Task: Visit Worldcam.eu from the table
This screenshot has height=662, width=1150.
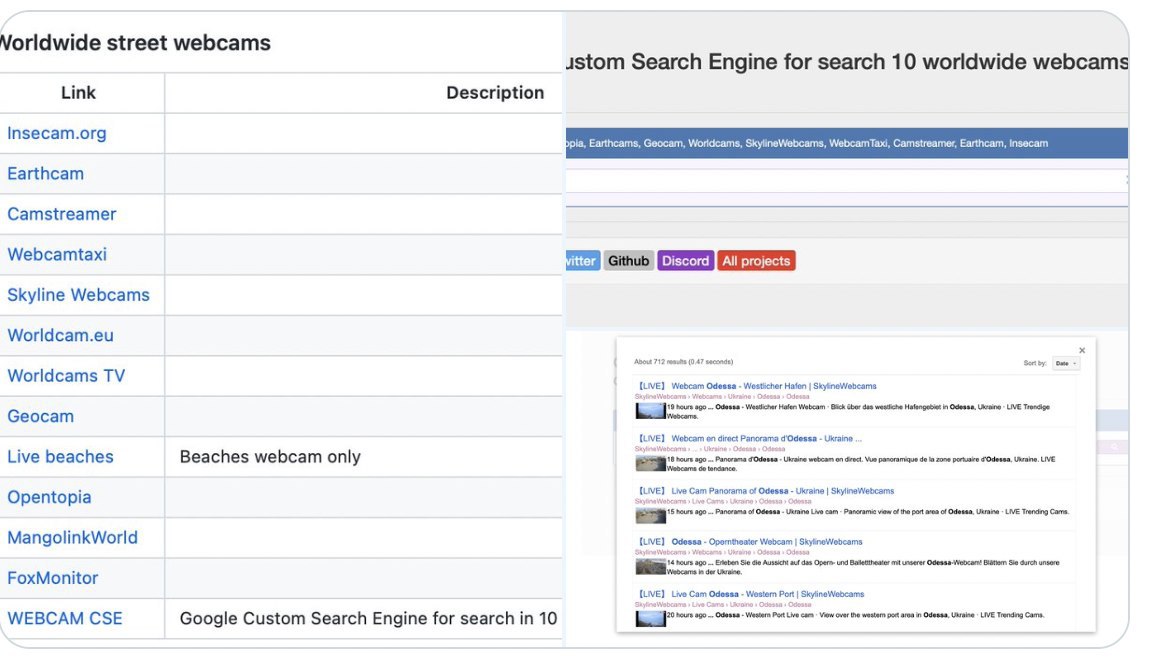Action: point(59,335)
